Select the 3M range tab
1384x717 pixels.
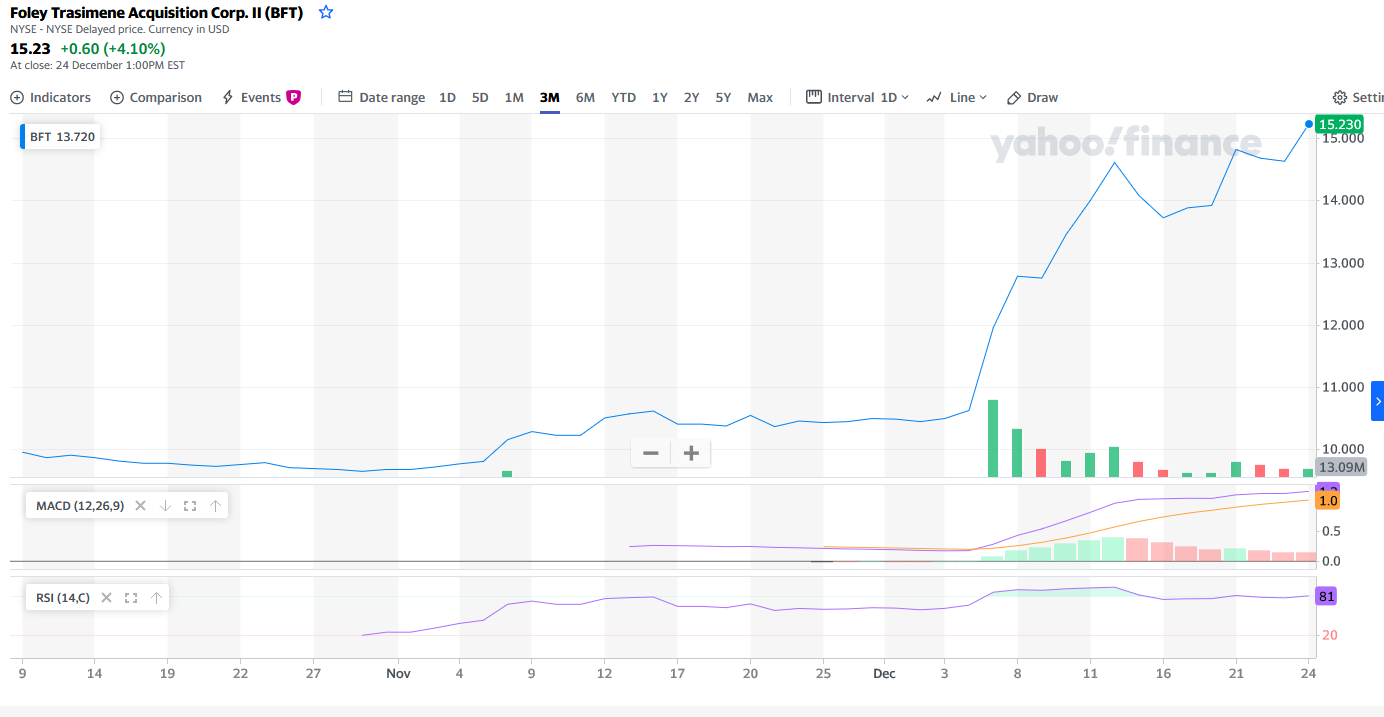coord(549,97)
